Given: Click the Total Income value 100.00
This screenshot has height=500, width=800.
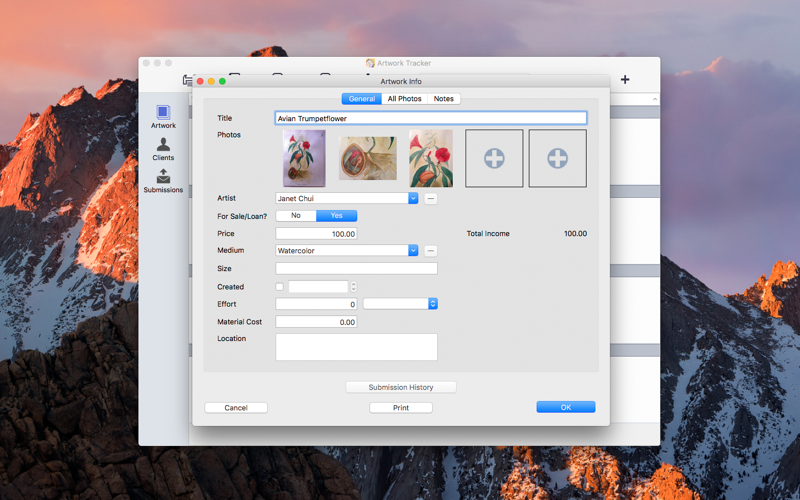Looking at the screenshot, I should click(576, 234).
